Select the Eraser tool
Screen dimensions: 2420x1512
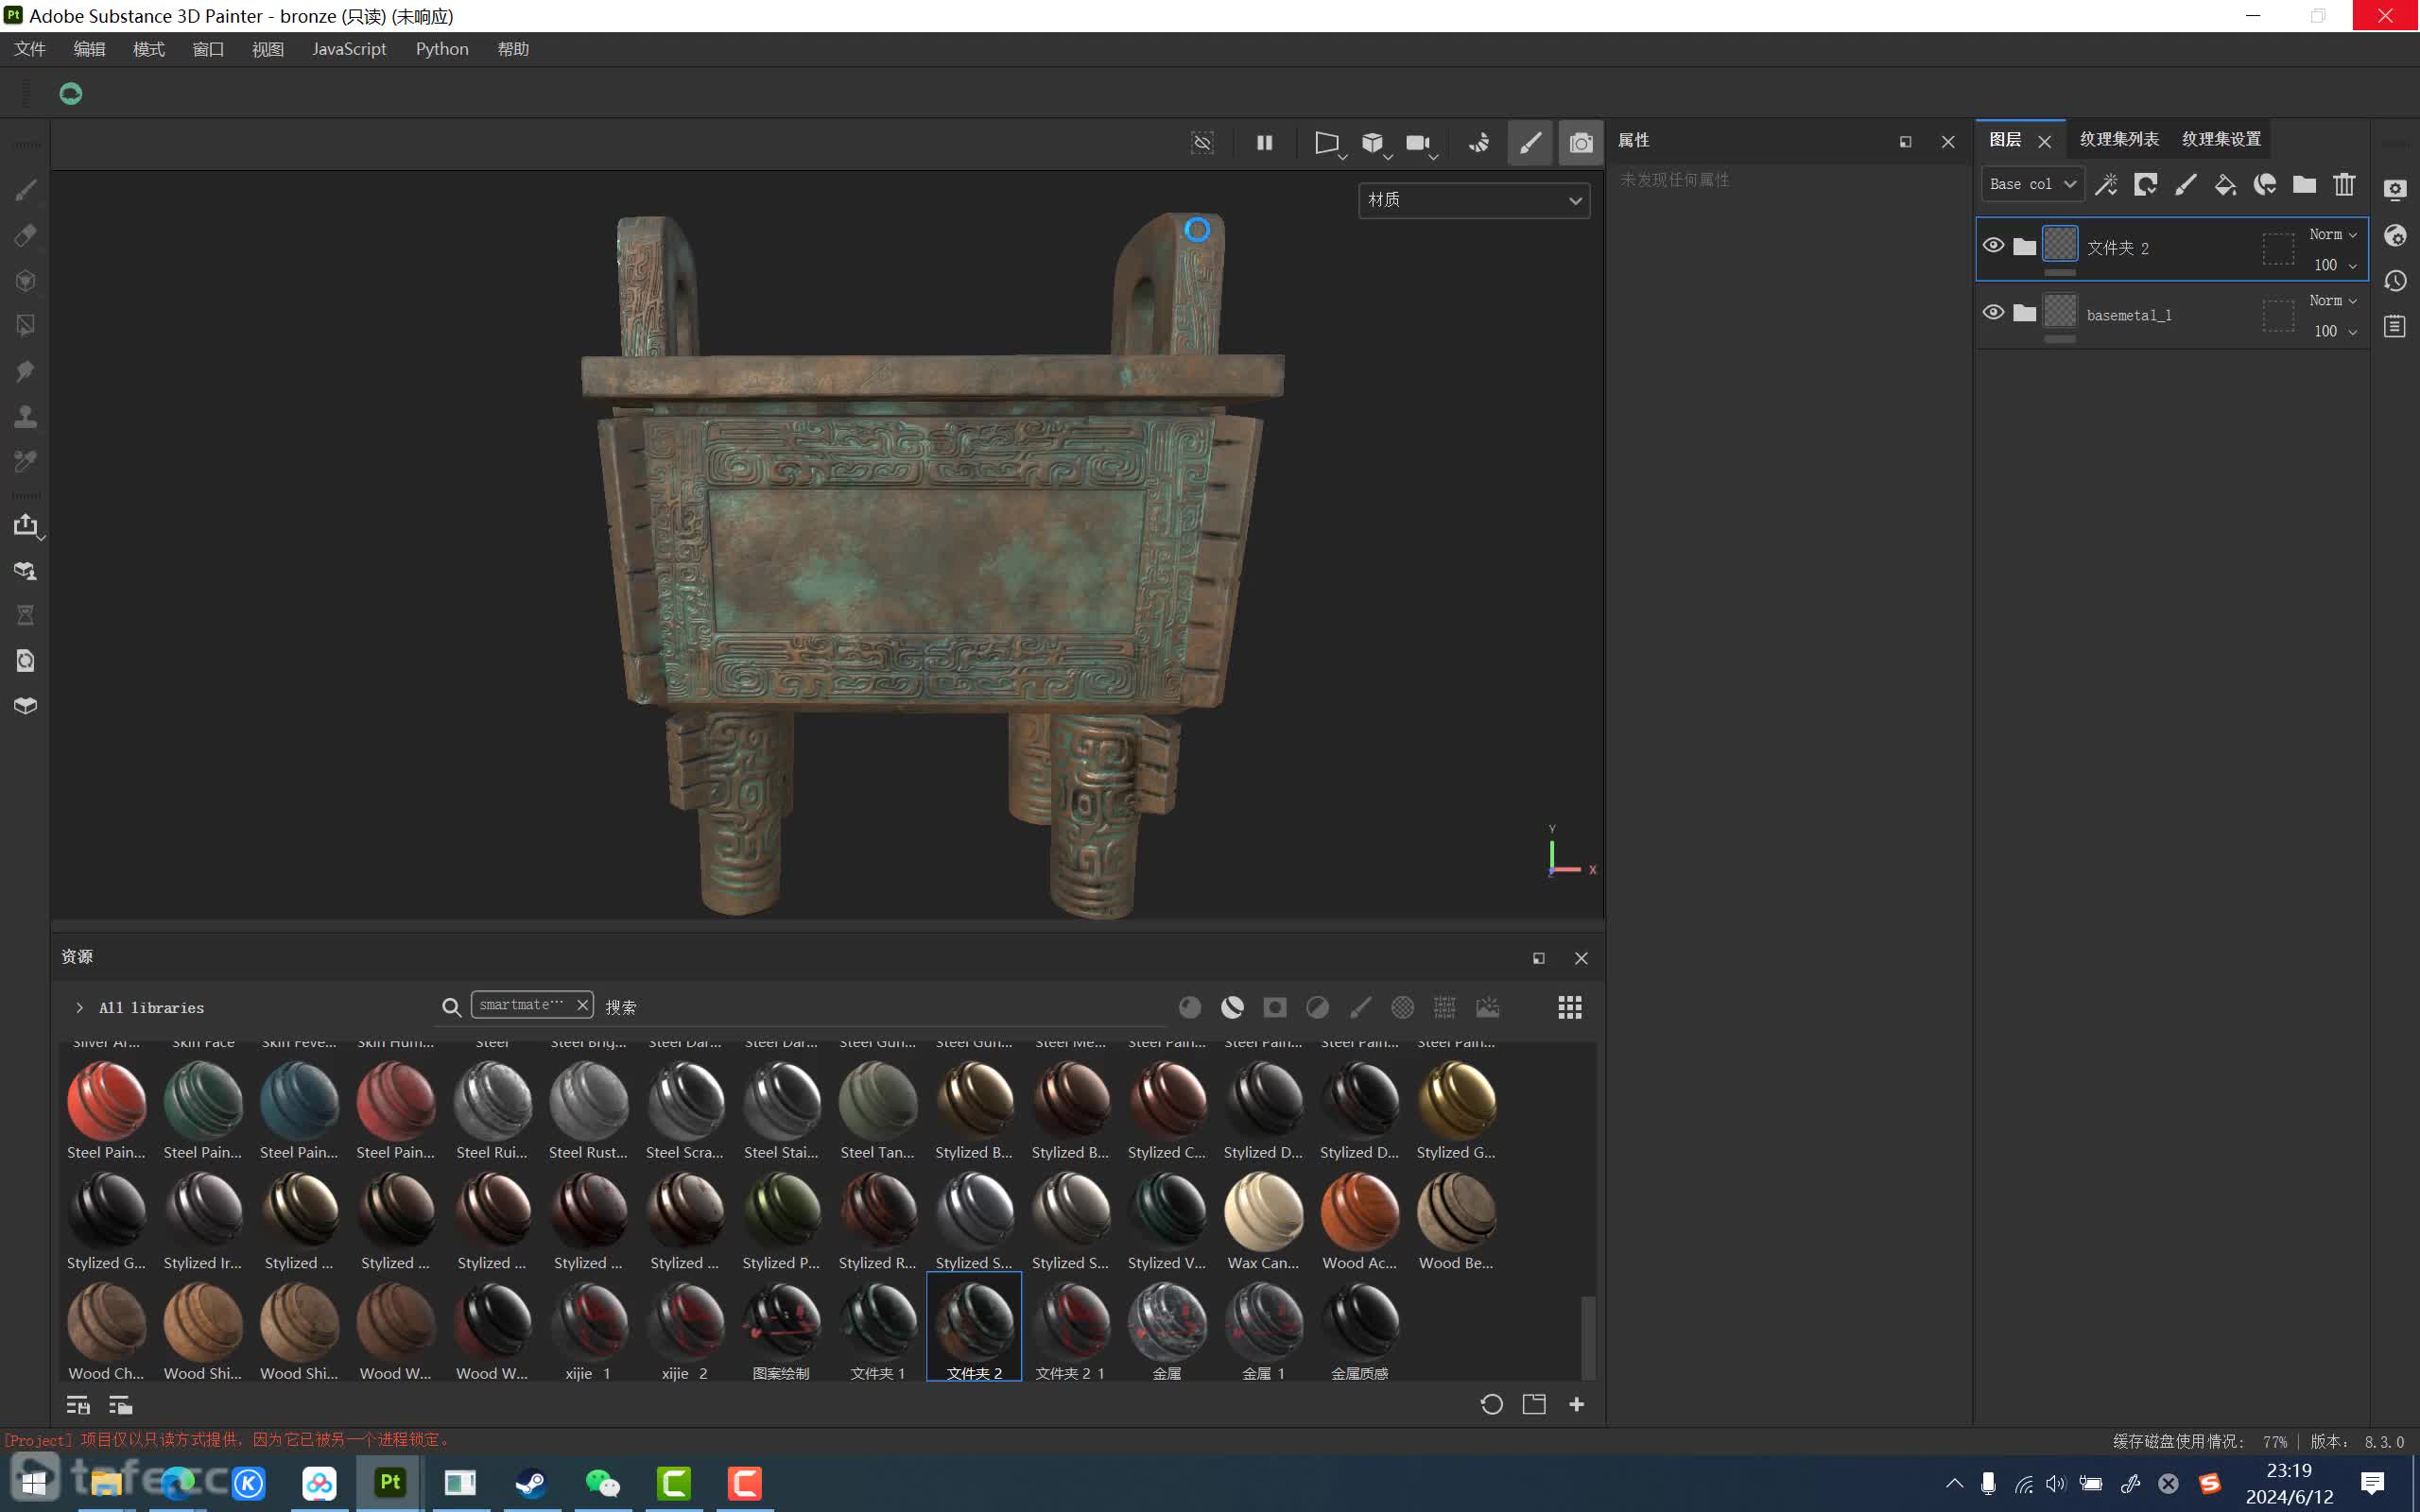click(x=26, y=235)
